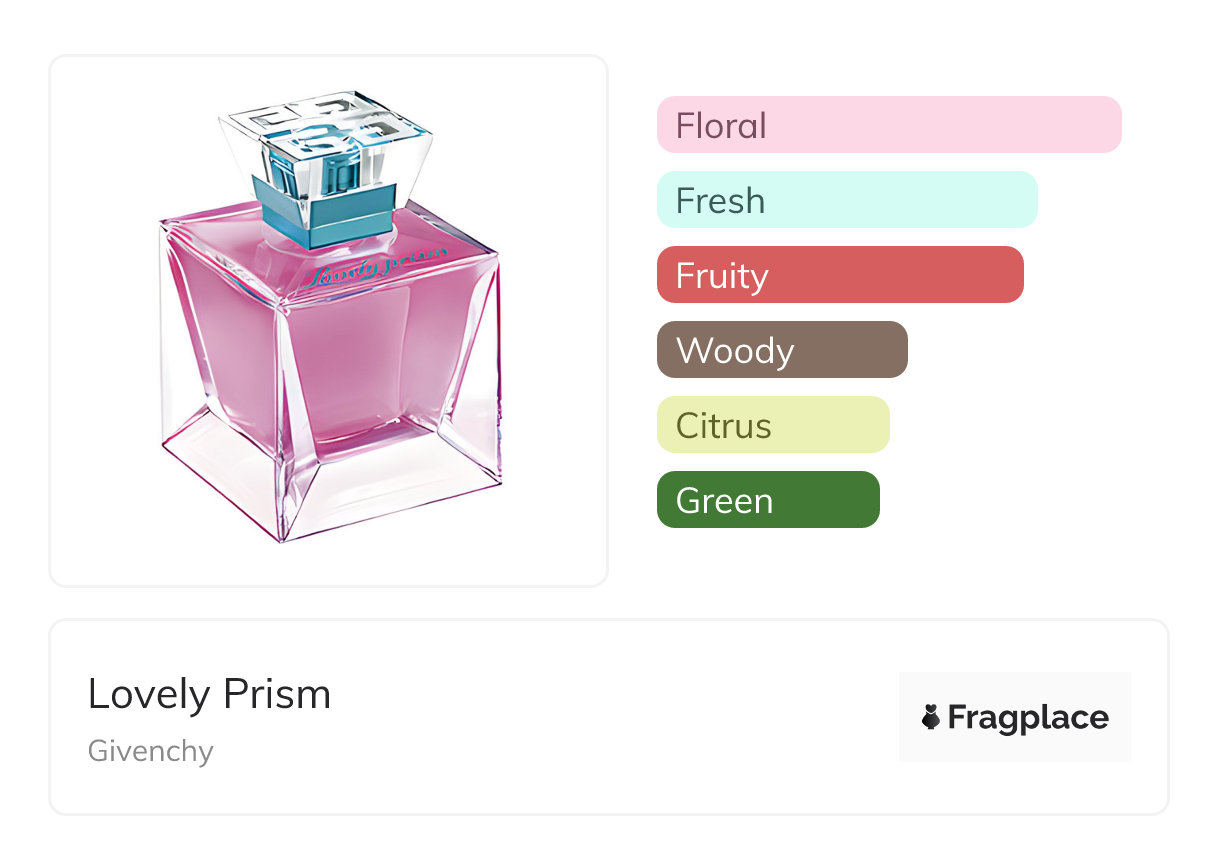Screen dimensions: 1218x864
Task: Click the word 'Floral' label
Action: [x=721, y=126]
